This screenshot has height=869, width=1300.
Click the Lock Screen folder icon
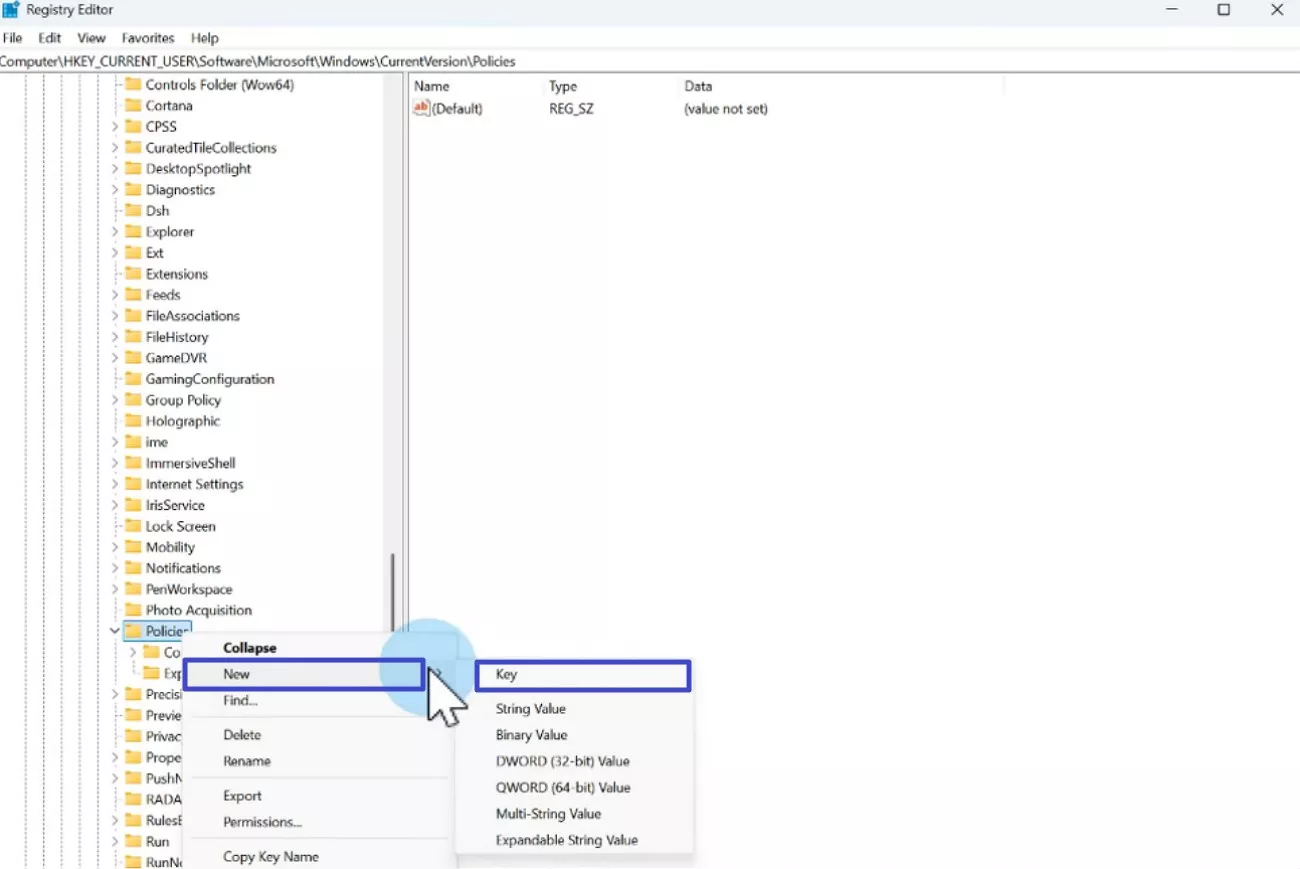(132, 527)
